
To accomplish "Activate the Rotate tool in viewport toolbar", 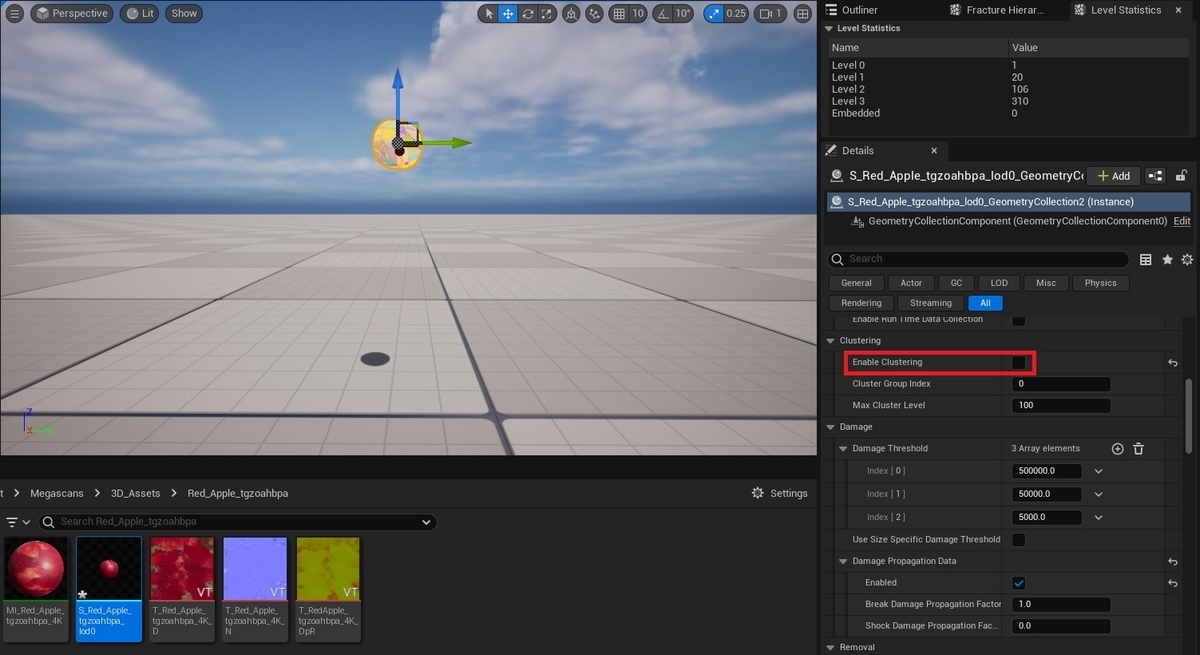I will click(527, 13).
